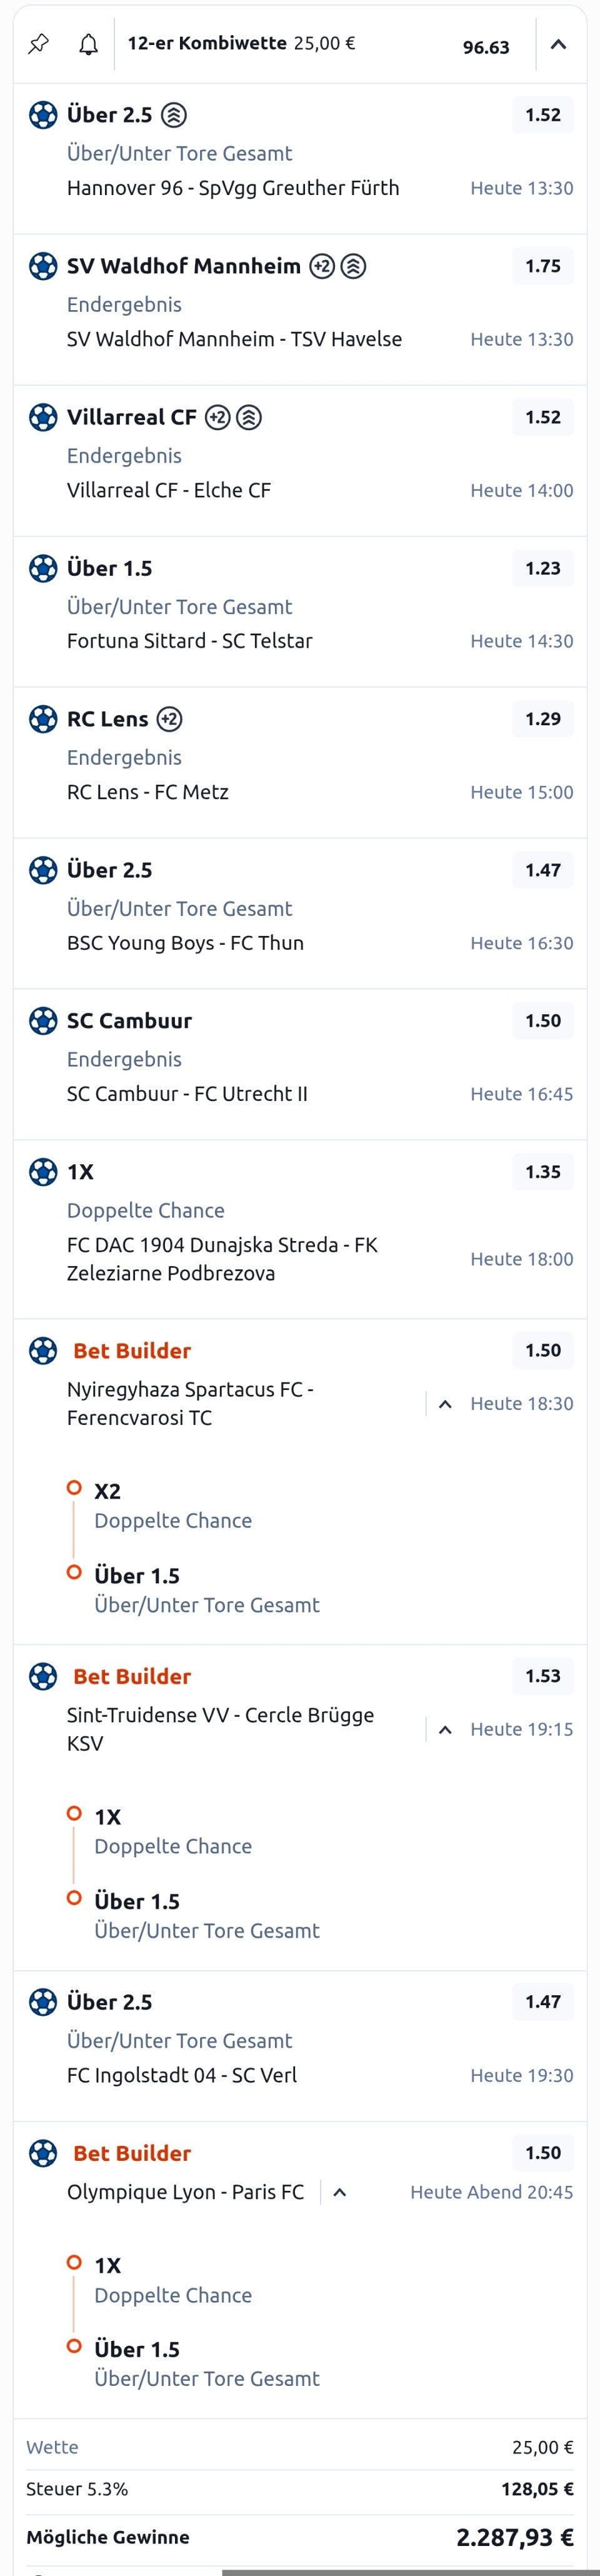Viewport: 600px width, 2576px height.
Task: Click the pin icon in header
Action: pyautogui.click(x=38, y=44)
